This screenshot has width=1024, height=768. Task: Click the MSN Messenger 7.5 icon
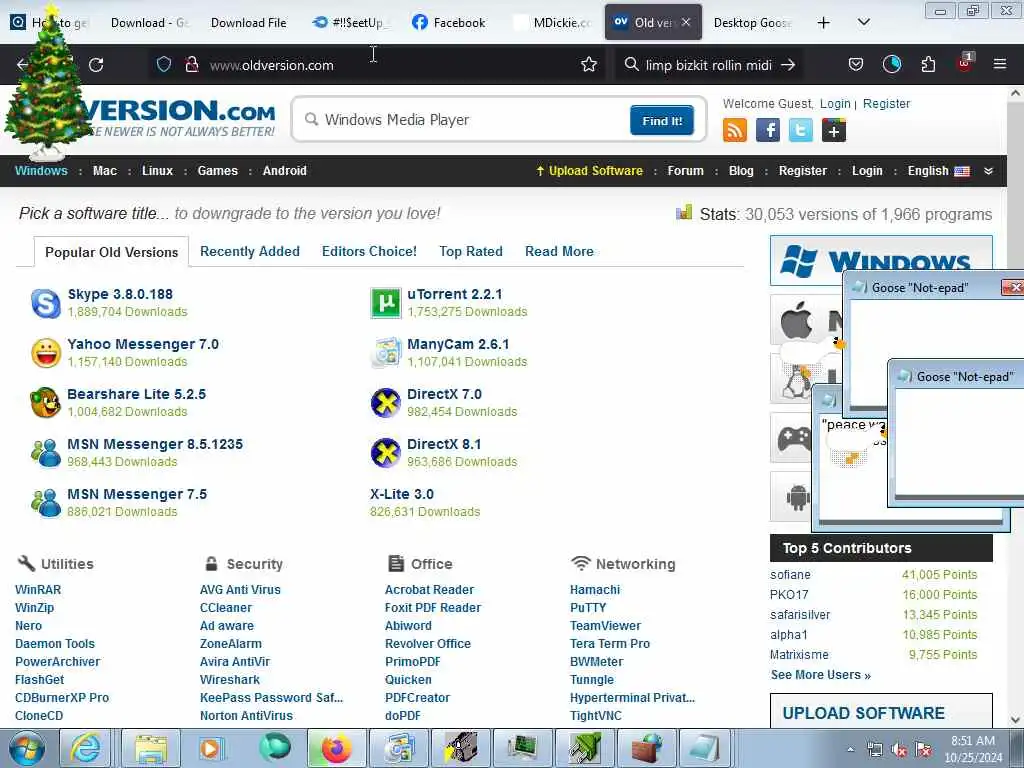click(x=46, y=503)
